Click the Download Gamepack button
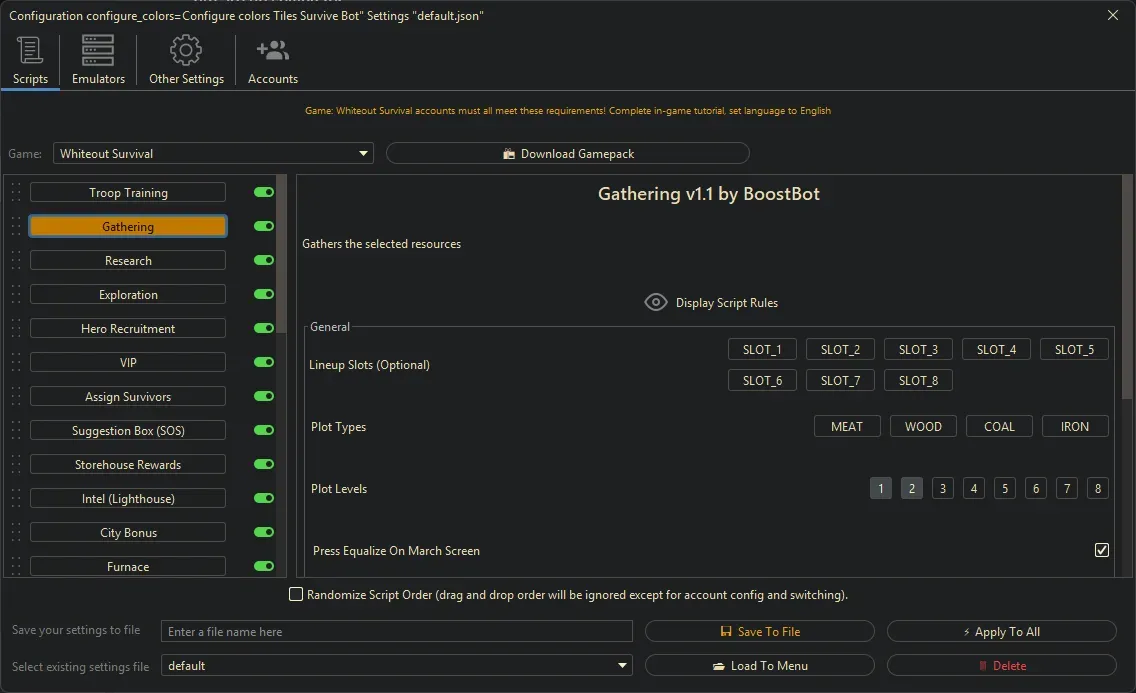Viewport: 1136px width, 693px height. coord(568,154)
